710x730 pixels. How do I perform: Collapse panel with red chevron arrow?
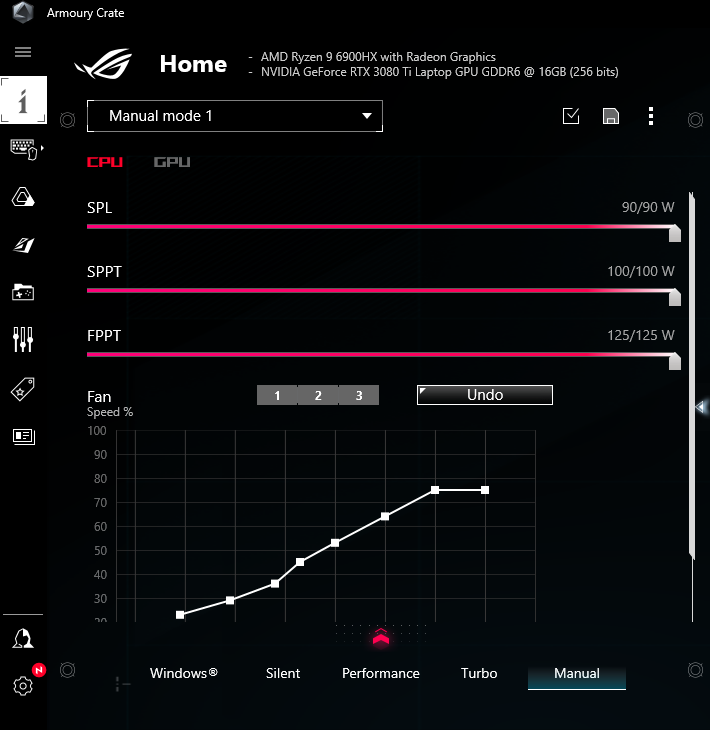[x=381, y=637]
